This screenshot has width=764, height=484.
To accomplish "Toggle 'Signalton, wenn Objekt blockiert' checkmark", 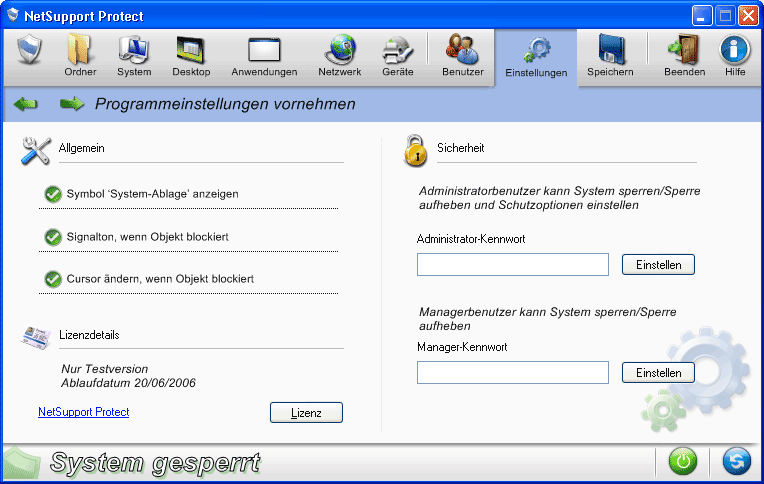I will (53, 237).
